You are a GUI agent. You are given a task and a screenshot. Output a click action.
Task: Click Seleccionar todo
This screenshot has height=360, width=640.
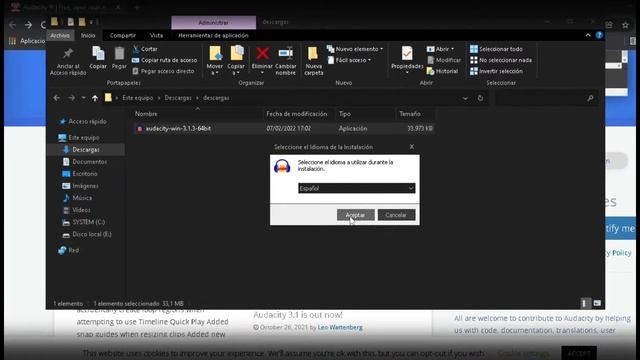click(496, 49)
